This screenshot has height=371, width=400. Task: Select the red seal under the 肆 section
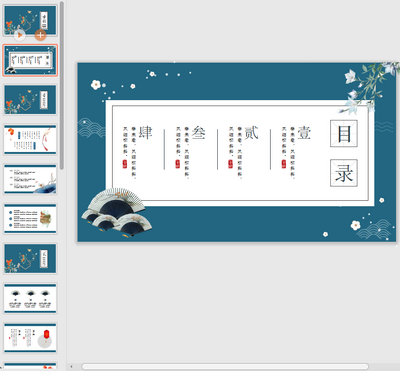pos(125,164)
